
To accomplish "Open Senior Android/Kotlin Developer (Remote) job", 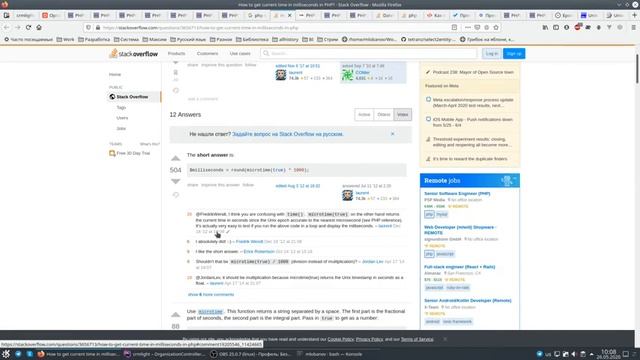I will (468, 300).
